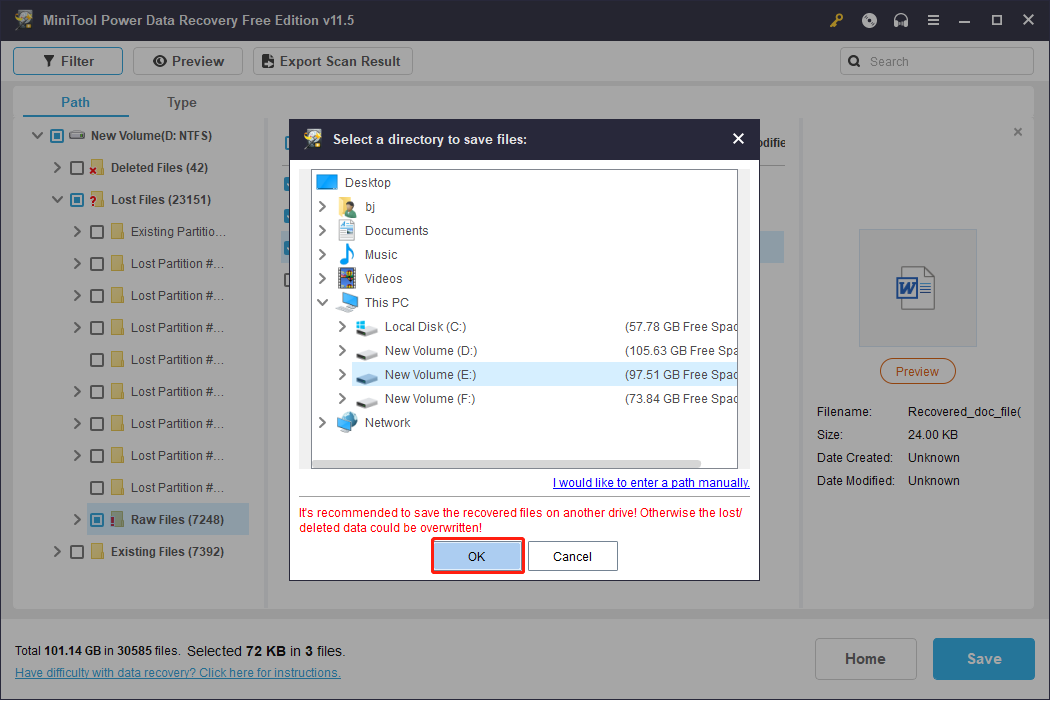
Task: Switch to the Type tab
Action: click(181, 102)
